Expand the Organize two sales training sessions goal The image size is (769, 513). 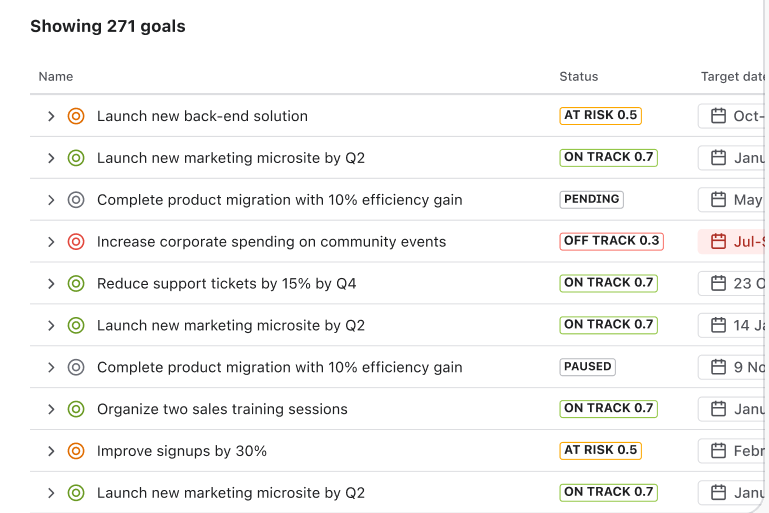tap(51, 409)
